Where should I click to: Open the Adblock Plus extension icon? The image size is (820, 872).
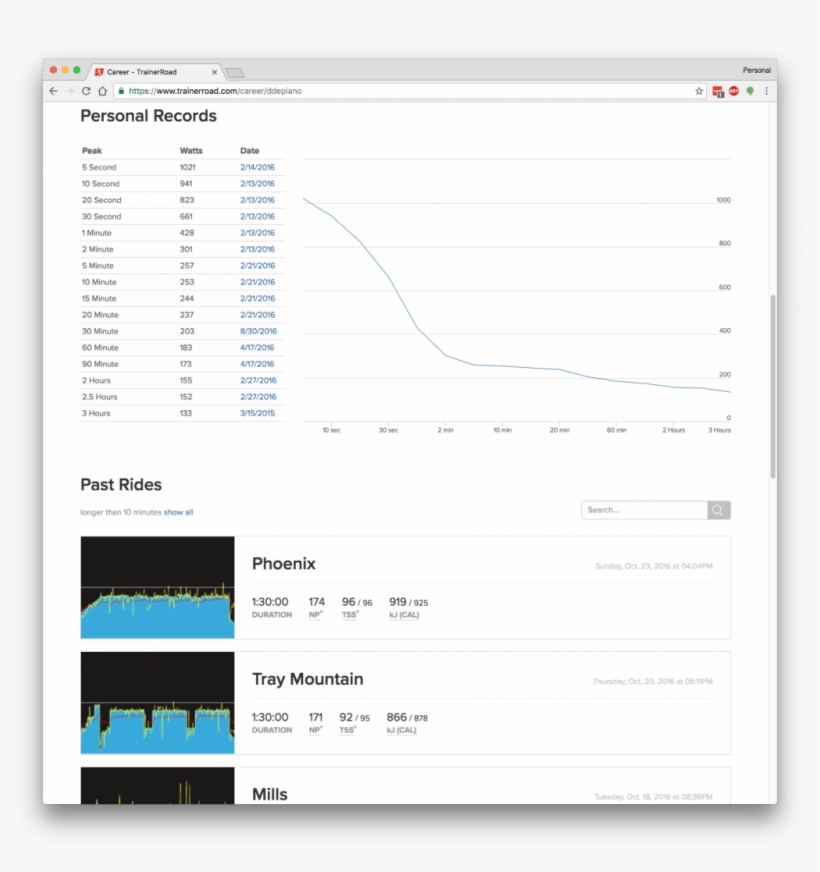click(734, 91)
